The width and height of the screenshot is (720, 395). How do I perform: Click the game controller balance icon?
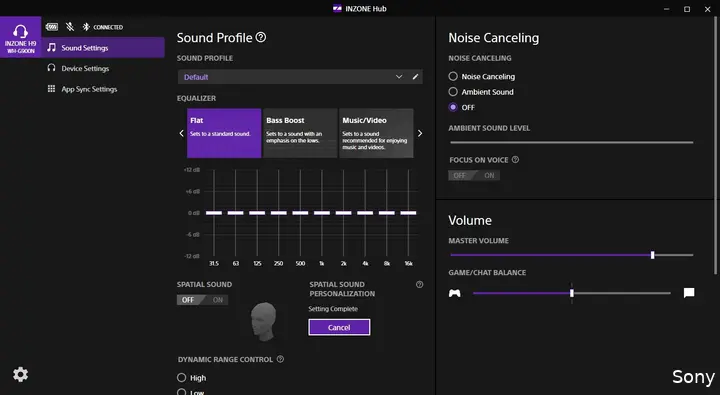coord(455,293)
